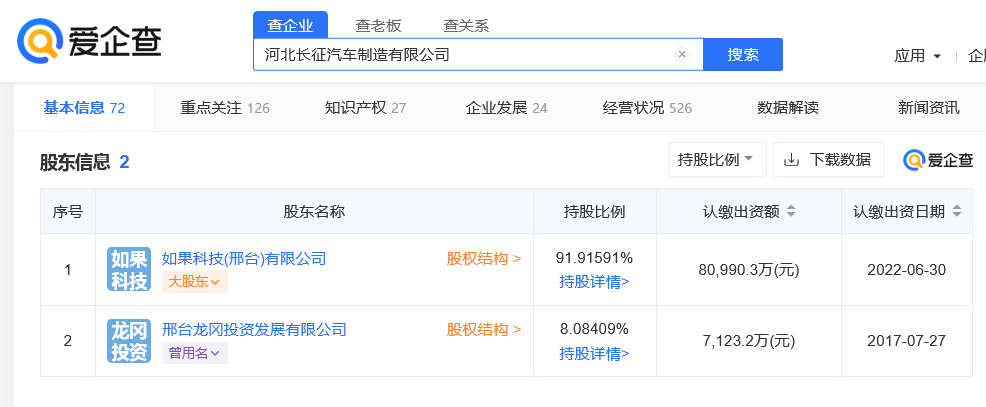The width and height of the screenshot is (986, 407).
Task: Click the blue 搜索 button
Action: (x=743, y=55)
